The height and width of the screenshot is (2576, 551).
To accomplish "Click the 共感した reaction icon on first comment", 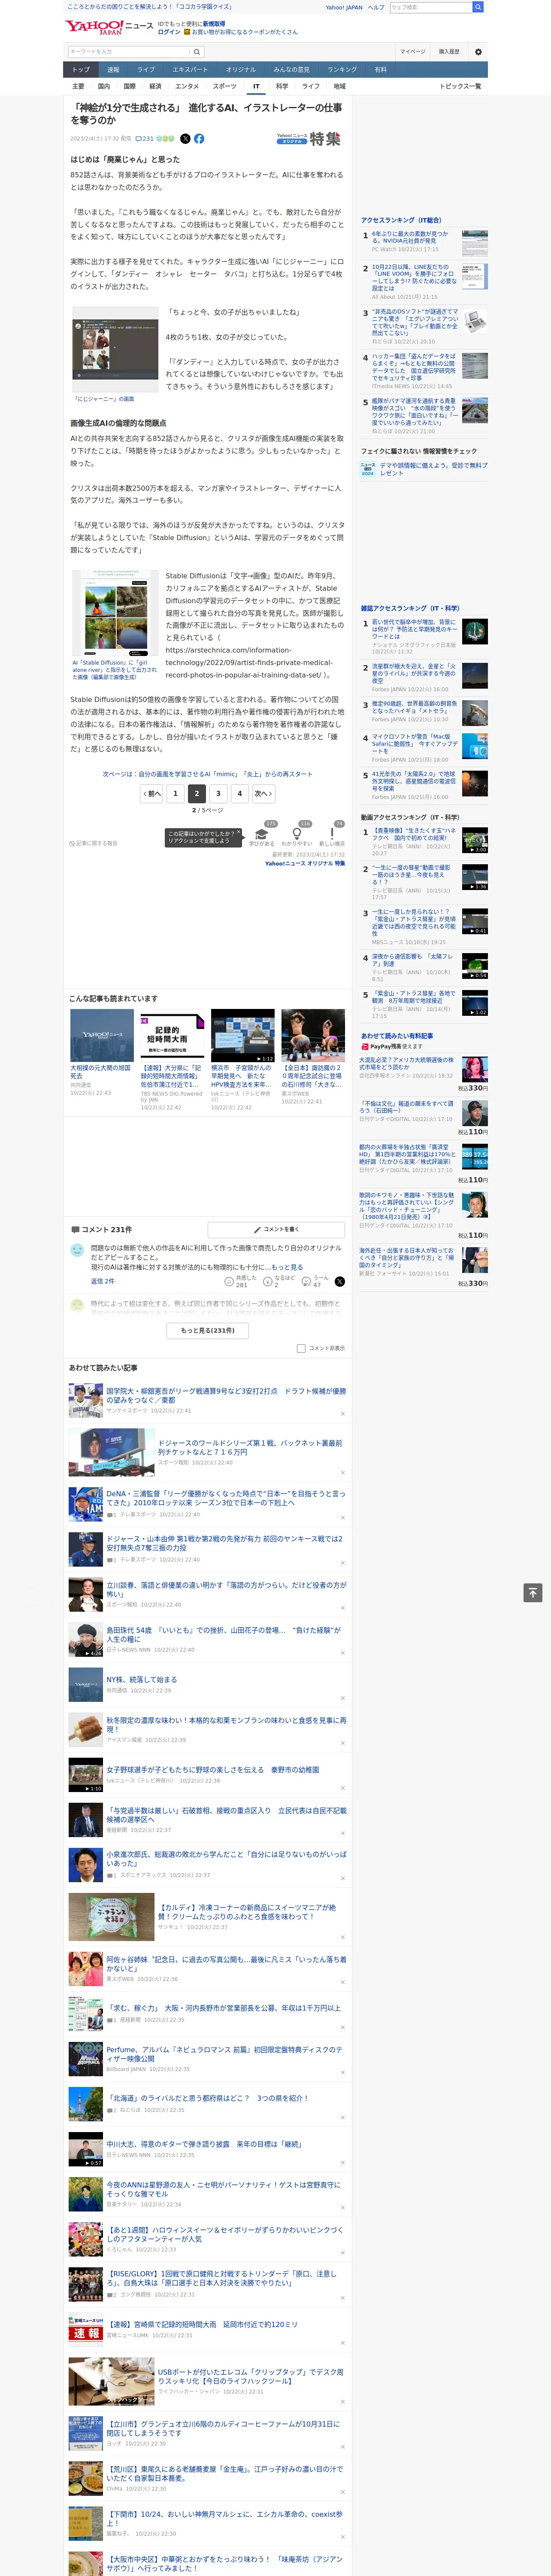I will click(x=229, y=1281).
